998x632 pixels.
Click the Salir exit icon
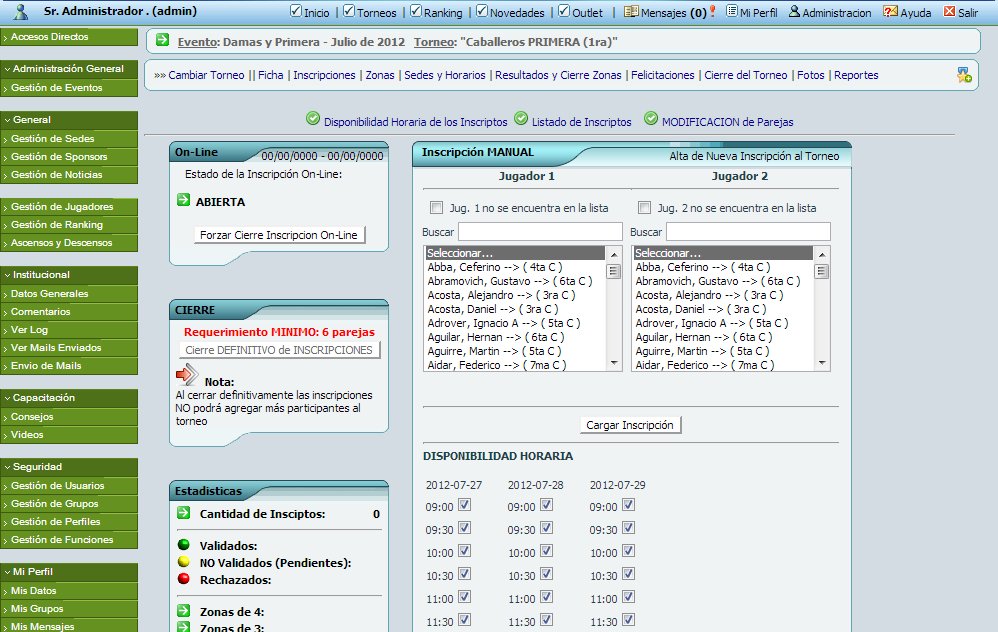(x=947, y=12)
